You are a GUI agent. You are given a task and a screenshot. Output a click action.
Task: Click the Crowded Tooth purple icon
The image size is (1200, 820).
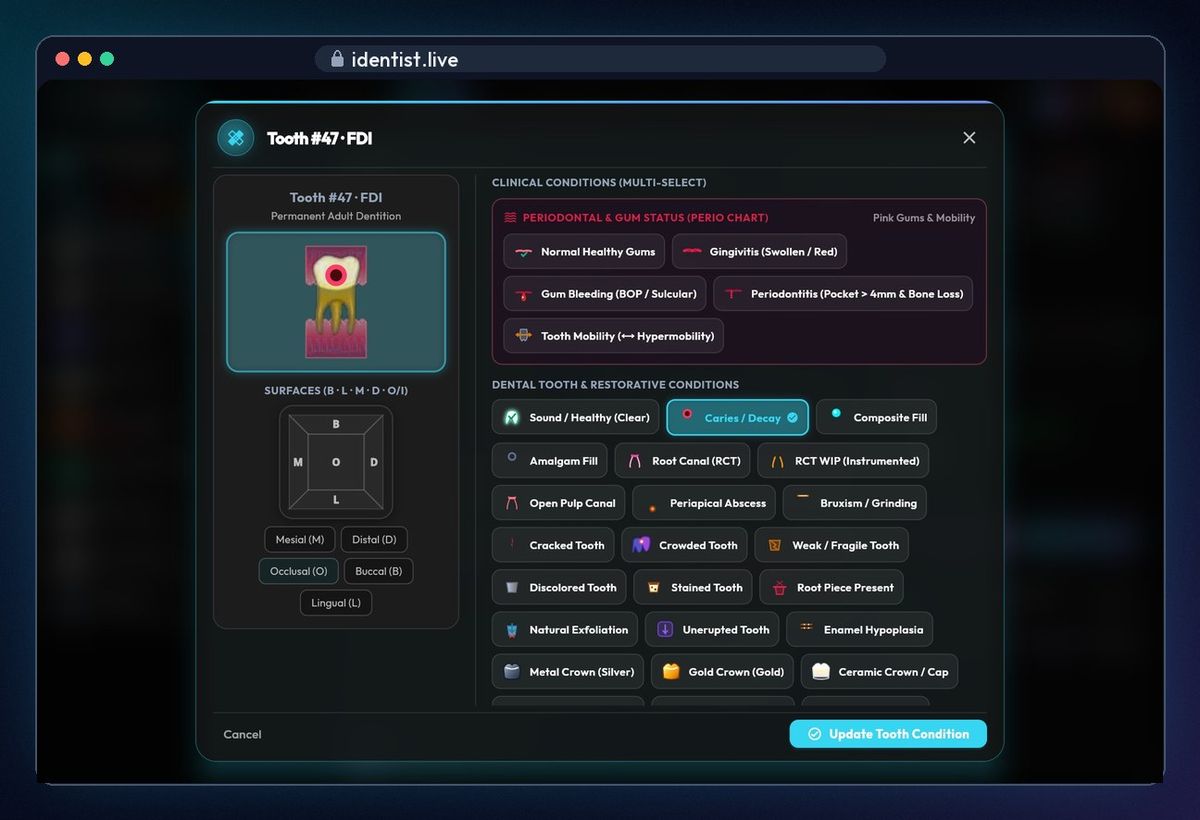tap(641, 545)
